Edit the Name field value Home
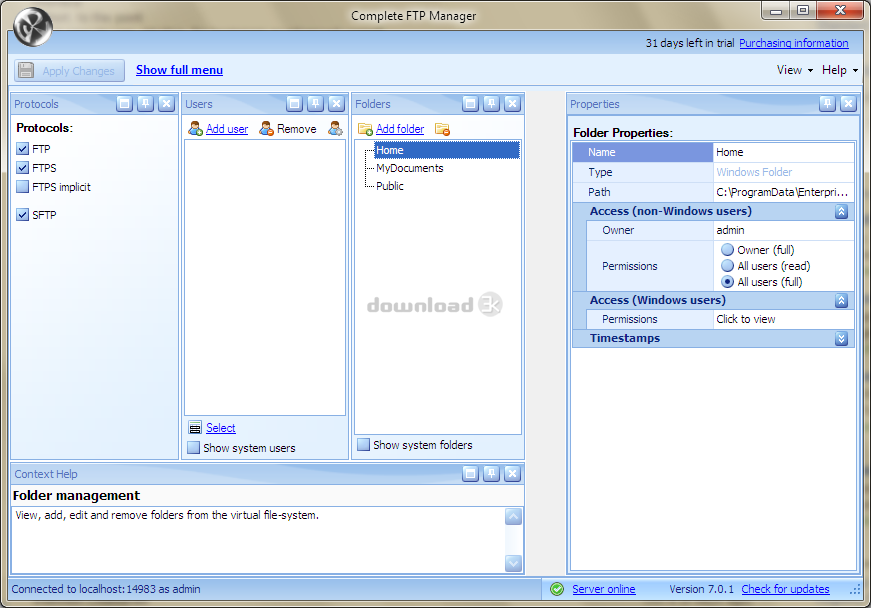 (x=783, y=152)
